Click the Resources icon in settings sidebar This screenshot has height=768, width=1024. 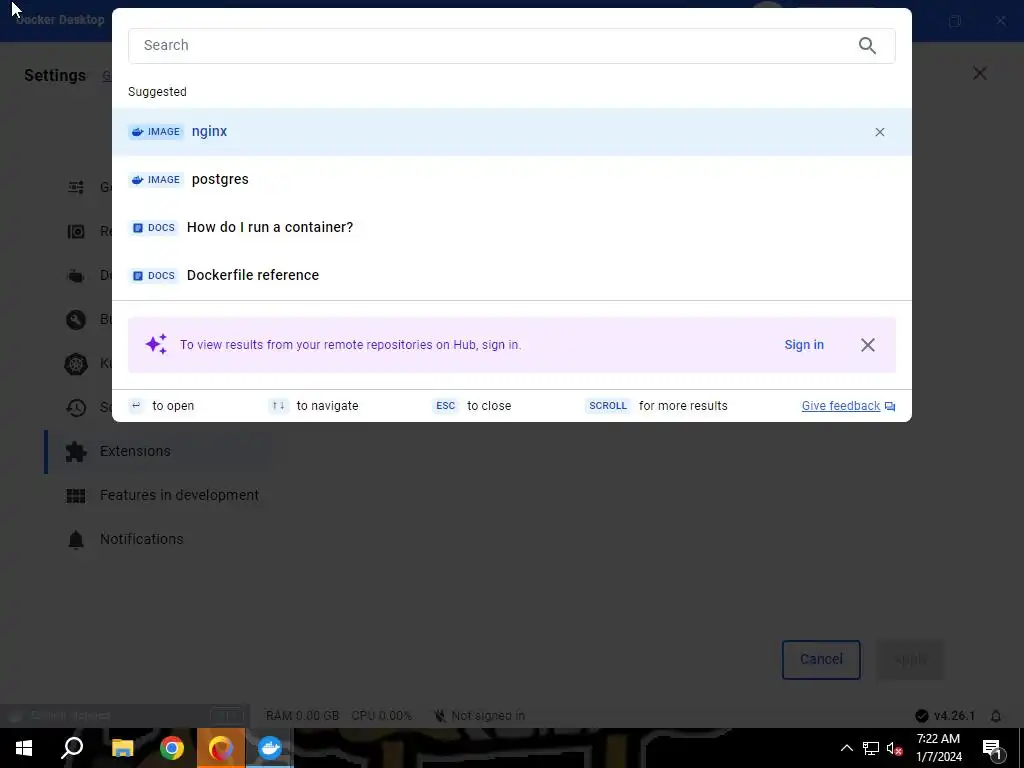[x=76, y=231]
